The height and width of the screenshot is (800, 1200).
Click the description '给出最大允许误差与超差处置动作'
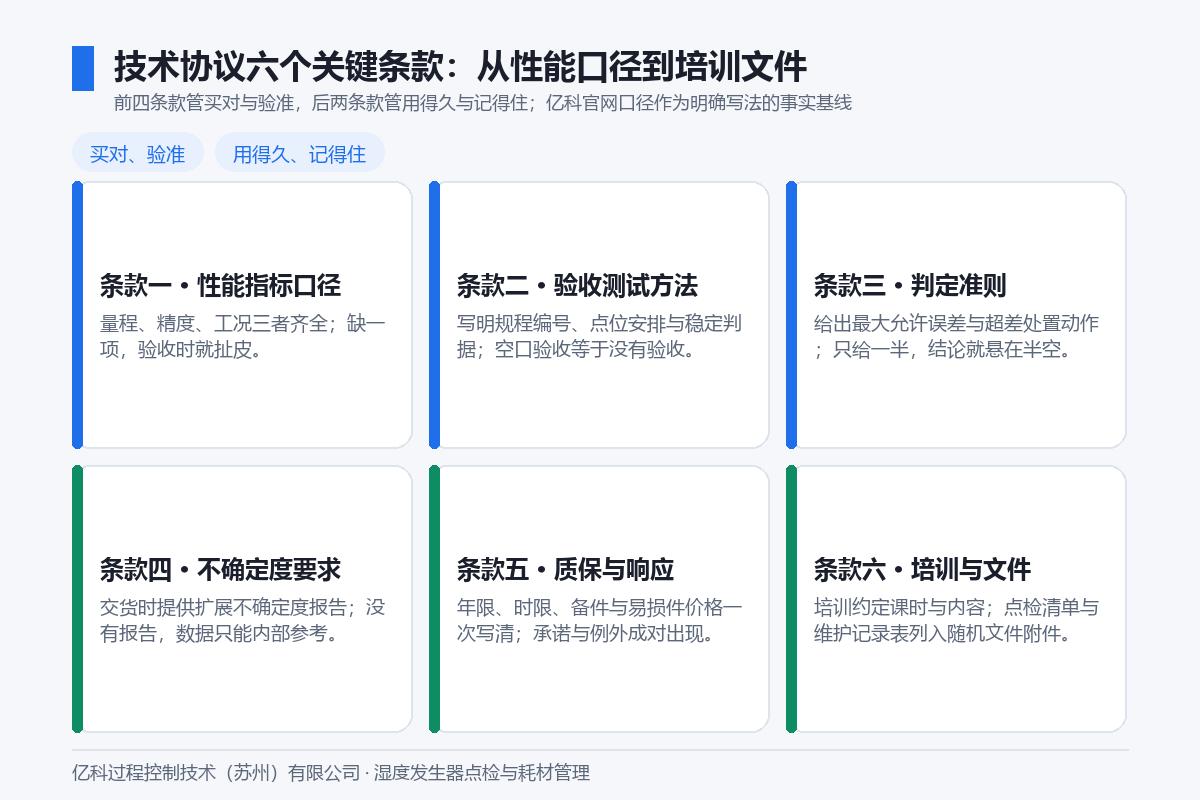click(x=957, y=337)
